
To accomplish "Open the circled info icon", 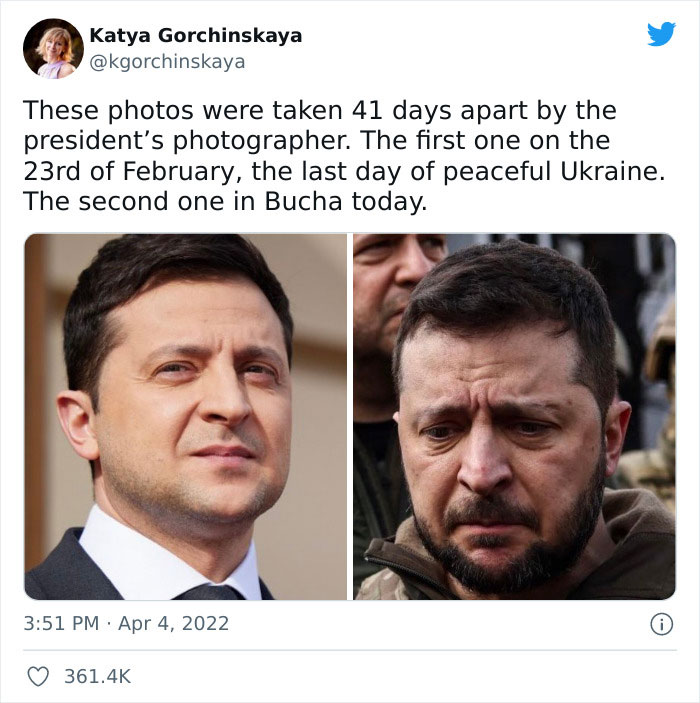I will coord(660,624).
